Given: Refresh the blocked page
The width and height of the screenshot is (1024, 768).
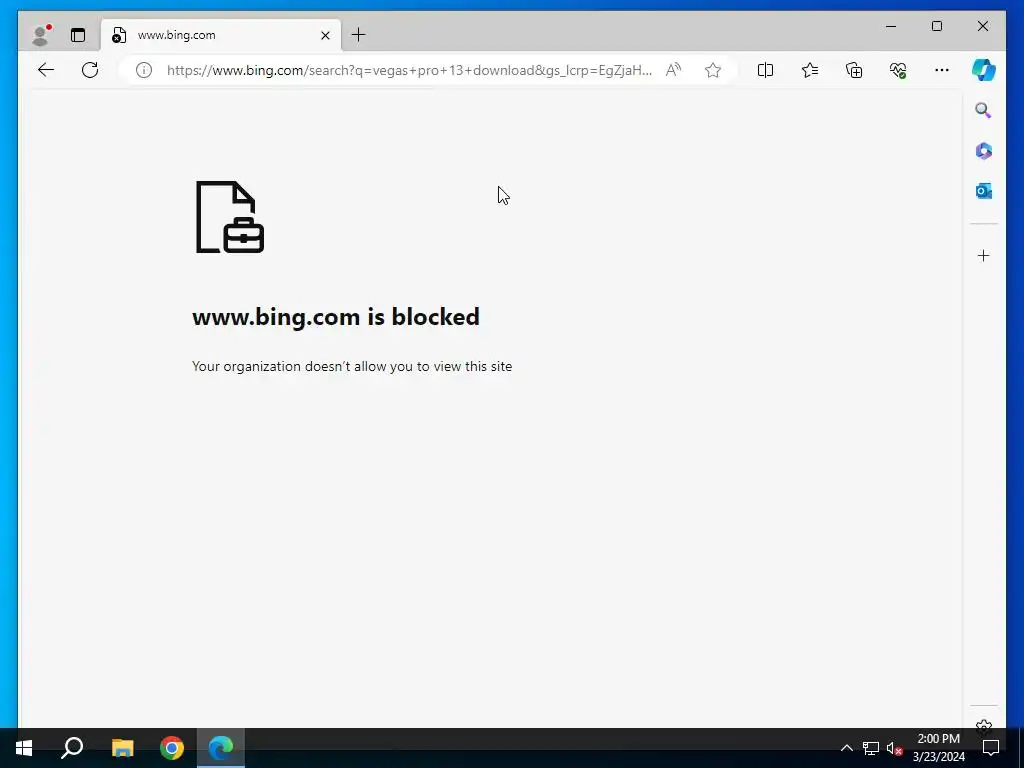Looking at the screenshot, I should [90, 70].
